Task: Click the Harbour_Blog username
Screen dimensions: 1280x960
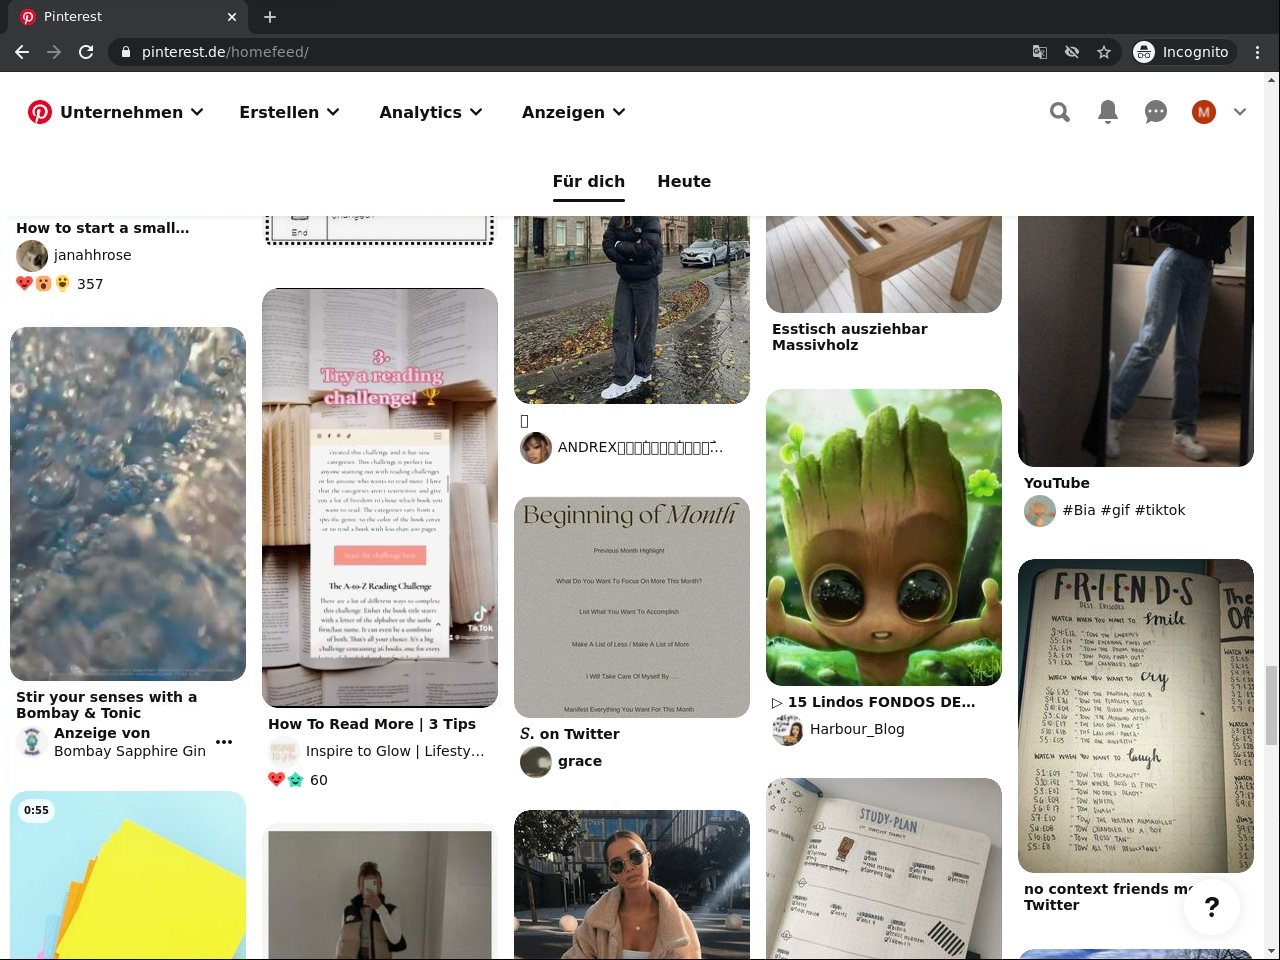Action: [857, 729]
